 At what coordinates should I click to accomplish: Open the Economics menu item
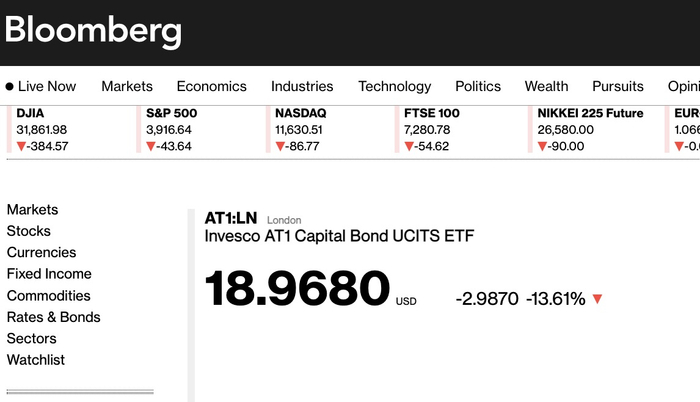pyautogui.click(x=211, y=87)
